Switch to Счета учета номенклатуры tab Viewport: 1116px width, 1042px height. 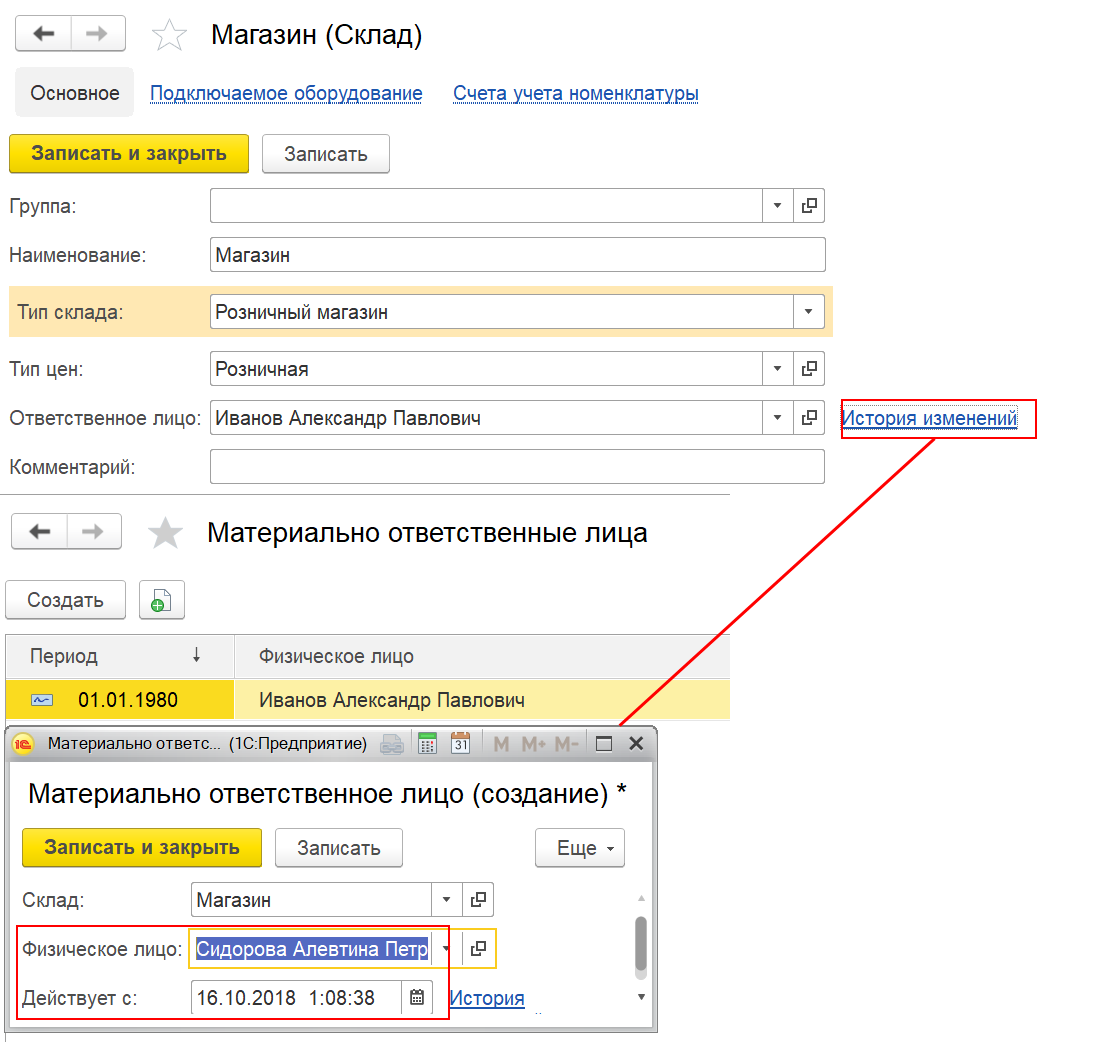(576, 93)
